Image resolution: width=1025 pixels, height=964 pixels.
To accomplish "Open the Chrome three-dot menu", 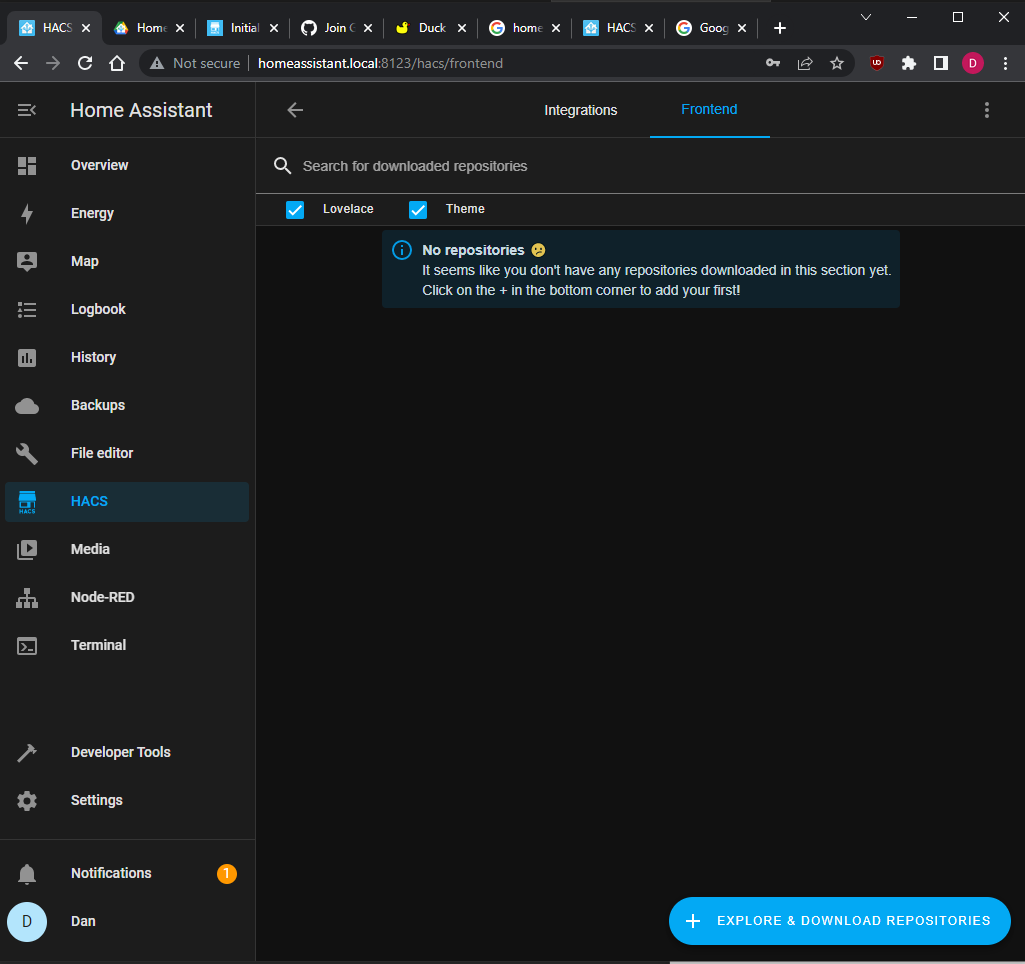I will [x=1005, y=63].
